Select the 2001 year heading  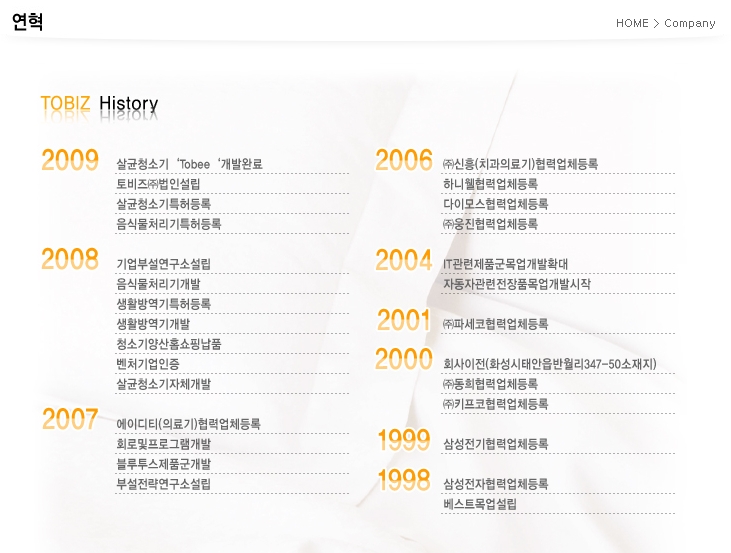(404, 321)
